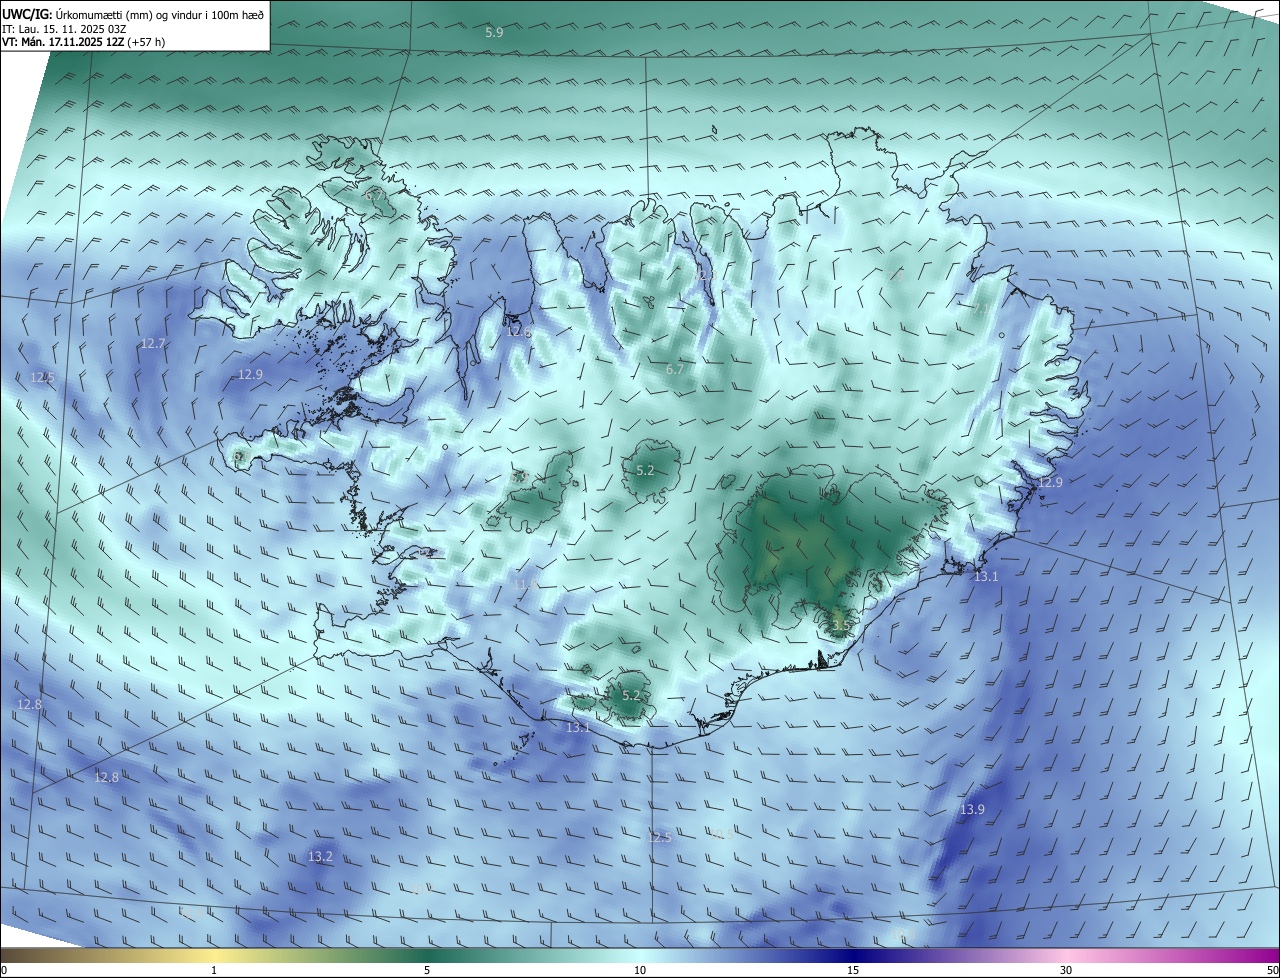The image size is (1280, 978).
Task: Click the colorbar tick label 5
Action: click(x=427, y=970)
